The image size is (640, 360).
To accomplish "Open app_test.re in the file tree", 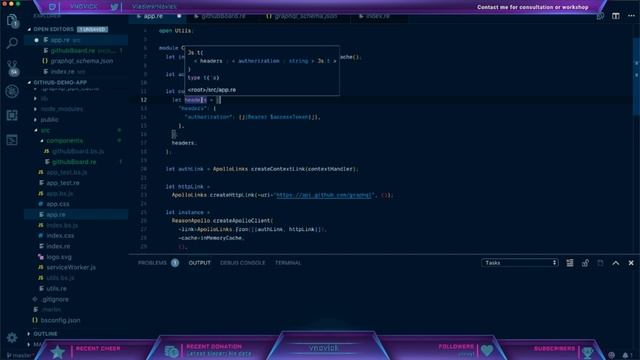I will (x=62, y=183).
